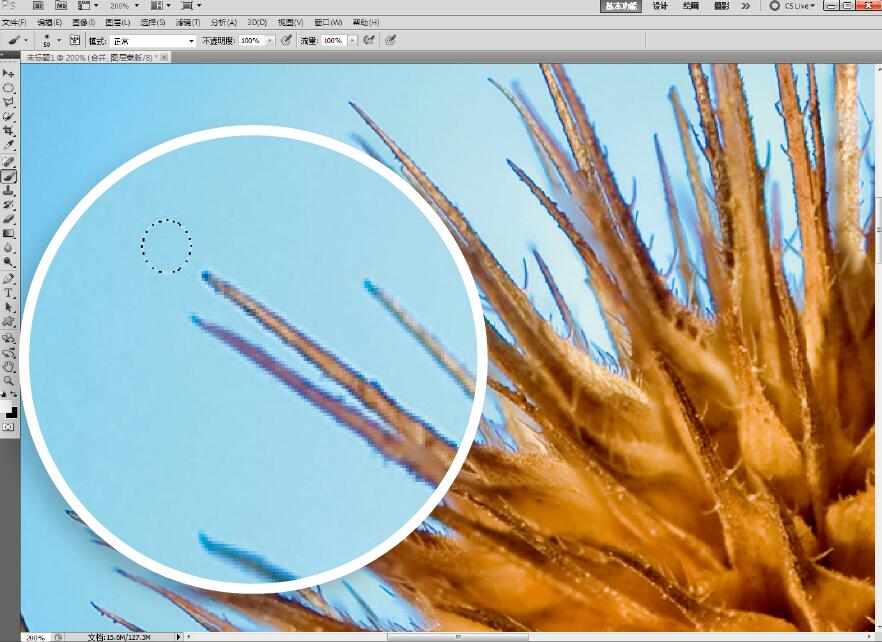Show more workspaces via double chevron
Screen dimensions: 882x642
click(746, 6)
